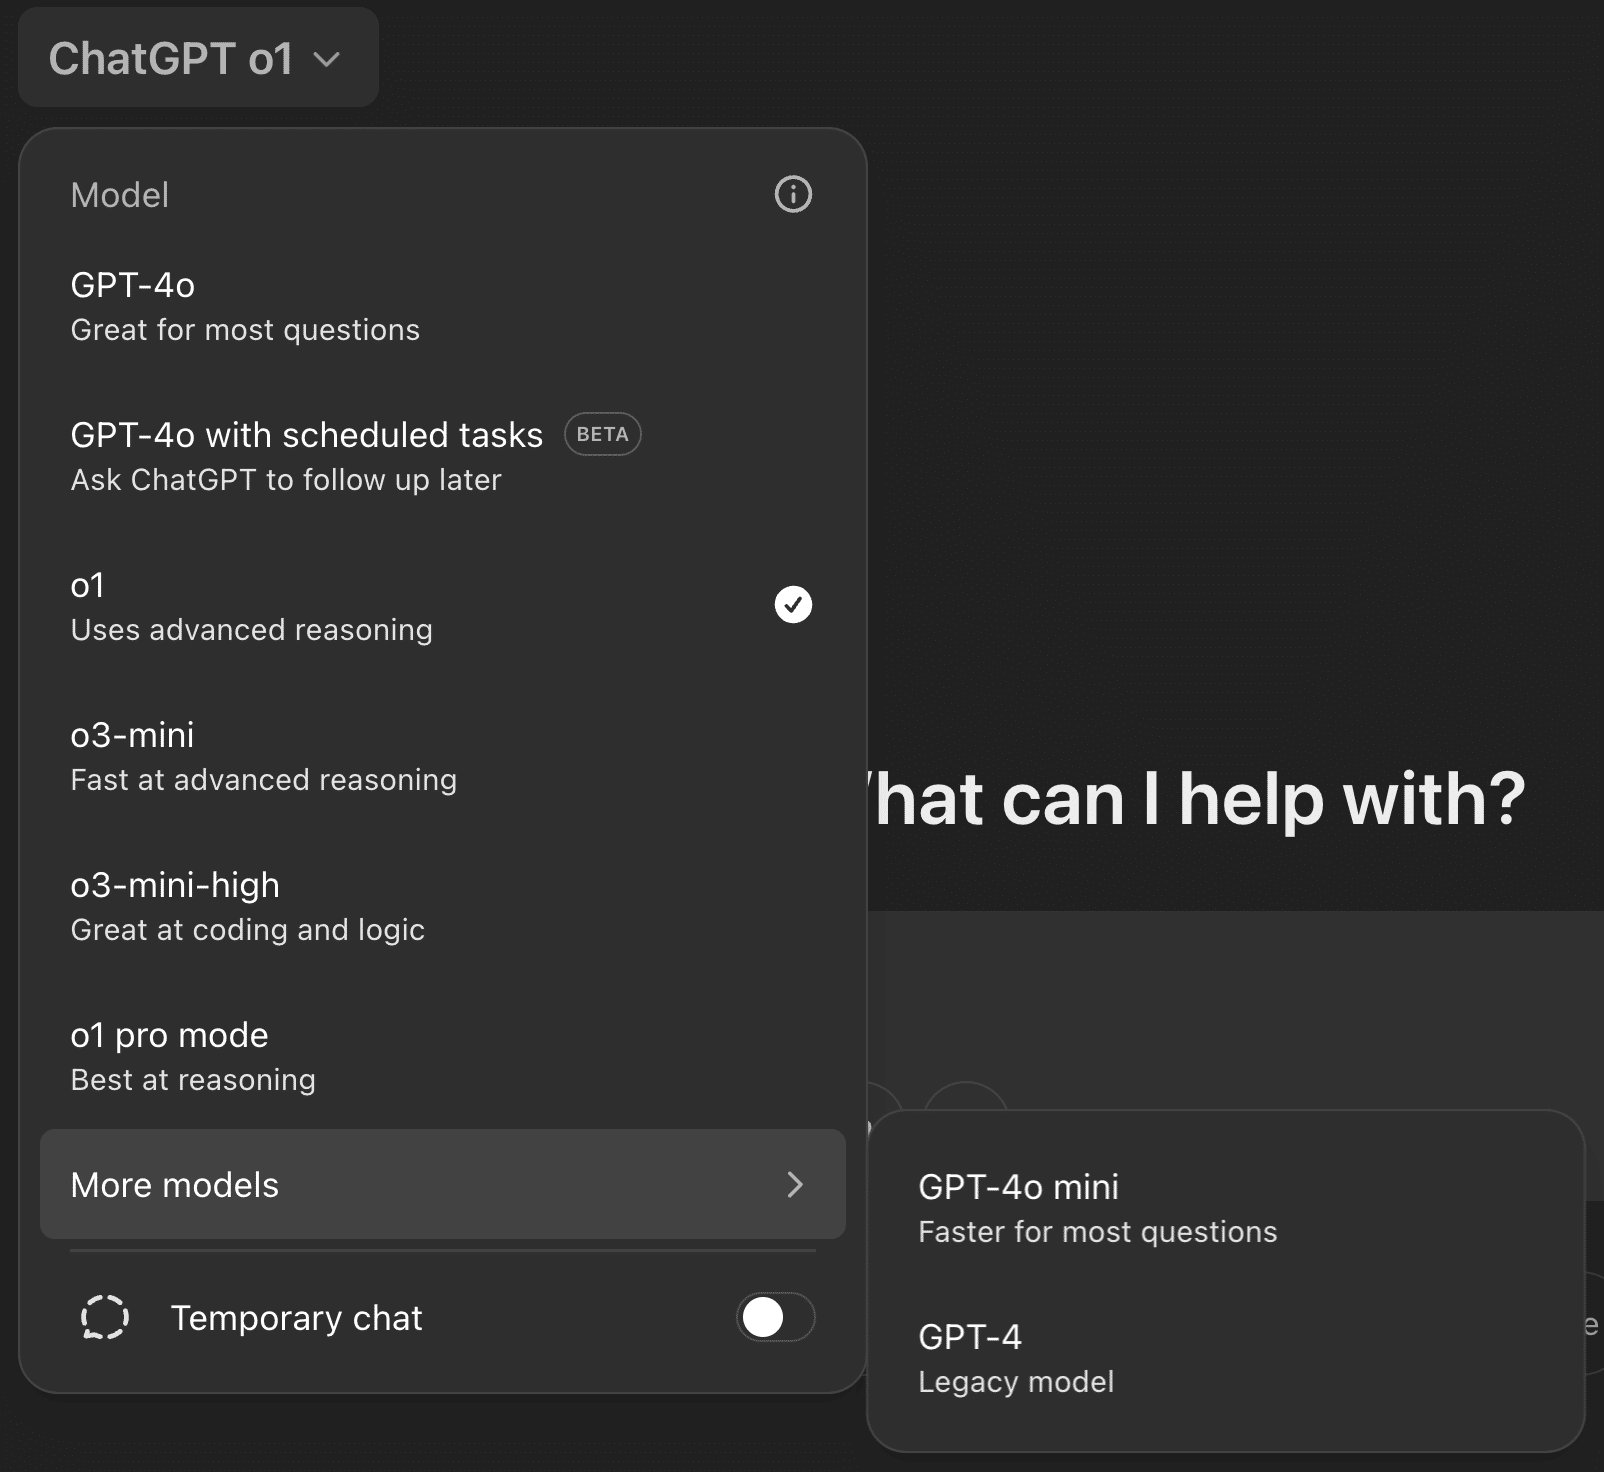The image size is (1604, 1472).
Task: Click the down chevron beside ChatGPT o1
Action: tap(327, 60)
